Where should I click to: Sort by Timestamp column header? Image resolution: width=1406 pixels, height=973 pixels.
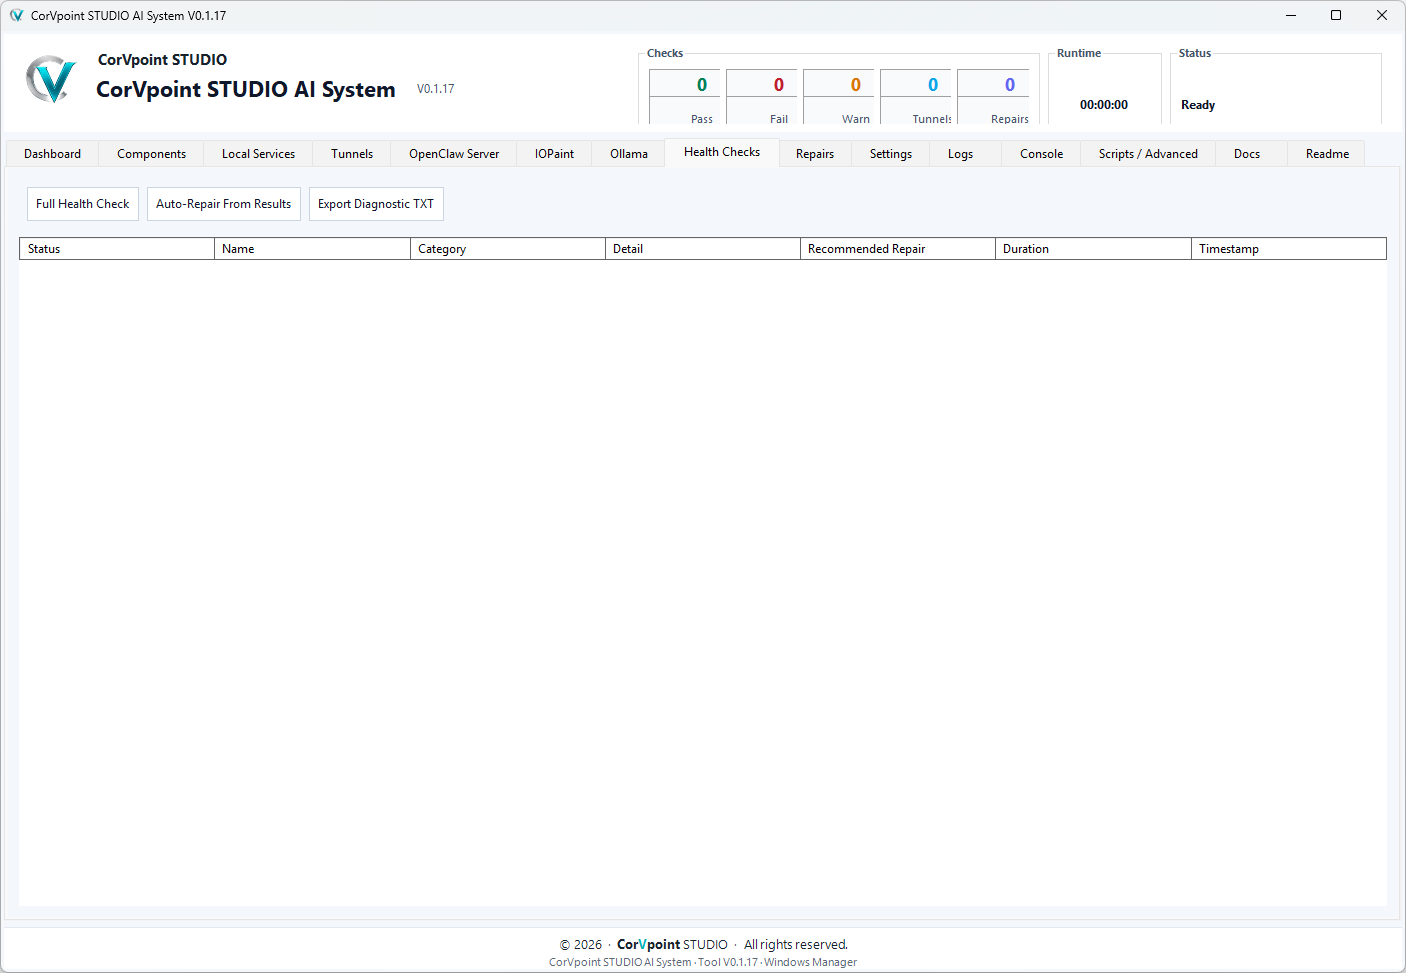pos(1289,249)
